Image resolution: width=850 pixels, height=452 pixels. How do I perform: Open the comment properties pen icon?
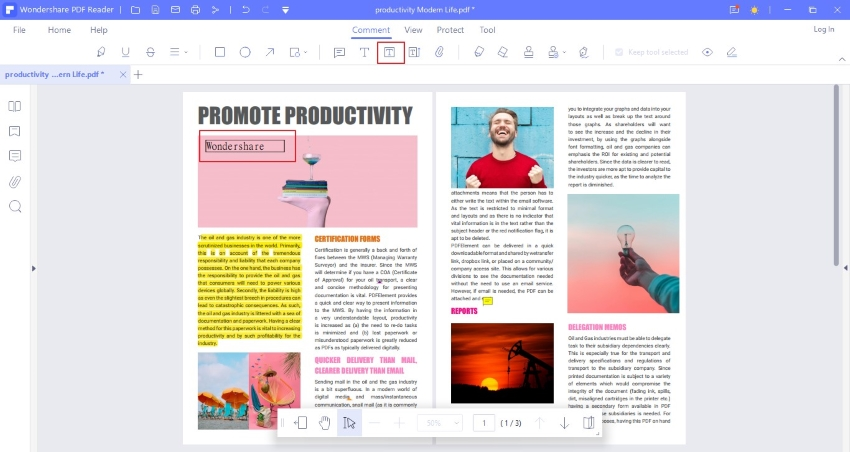pyautogui.click(x=732, y=52)
